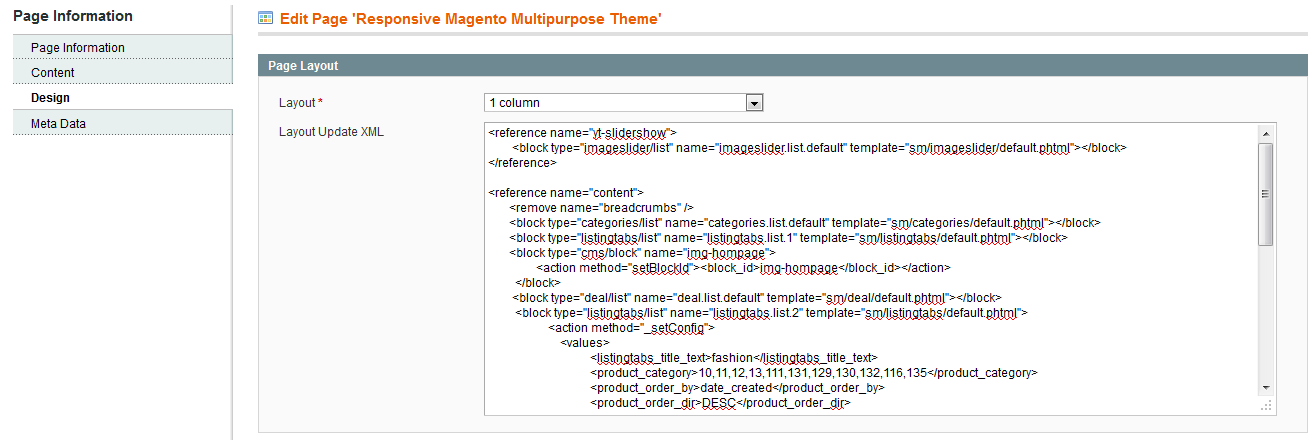The image size is (1311, 440).
Task: Click the 'Layout Update XML' label
Action: pyautogui.click(x=331, y=132)
